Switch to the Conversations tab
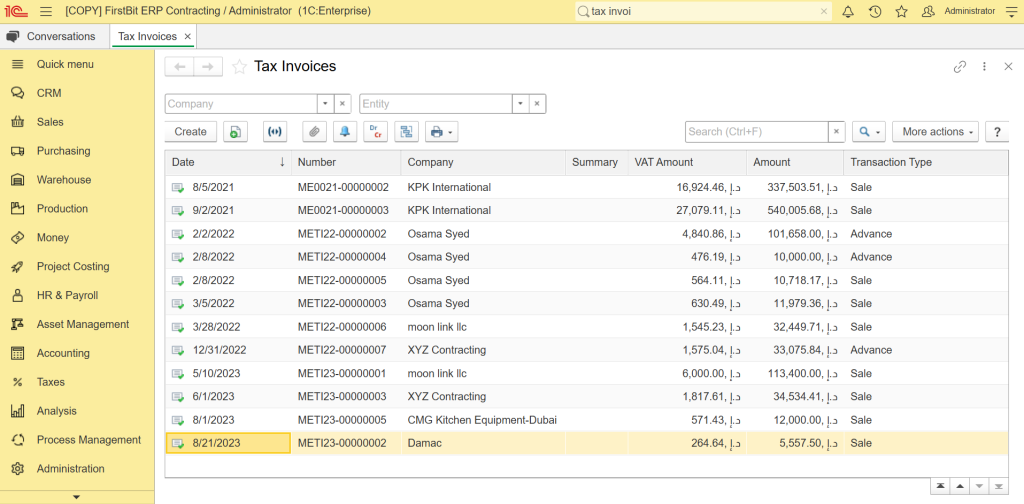Image resolution: width=1024 pixels, height=504 pixels. tap(53, 36)
